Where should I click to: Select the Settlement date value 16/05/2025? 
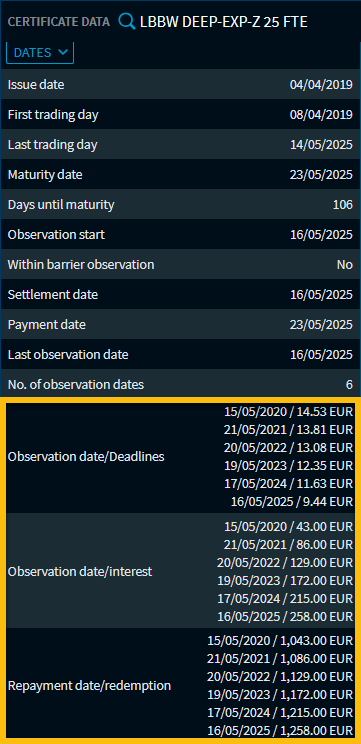pyautogui.click(x=322, y=295)
